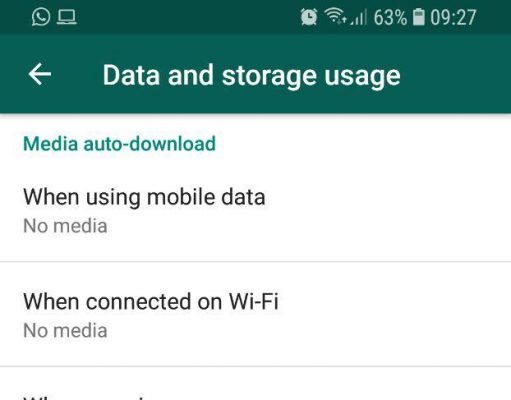Open the partially visible When roaming option
The height and width of the screenshot is (400, 511).
(x=255, y=384)
